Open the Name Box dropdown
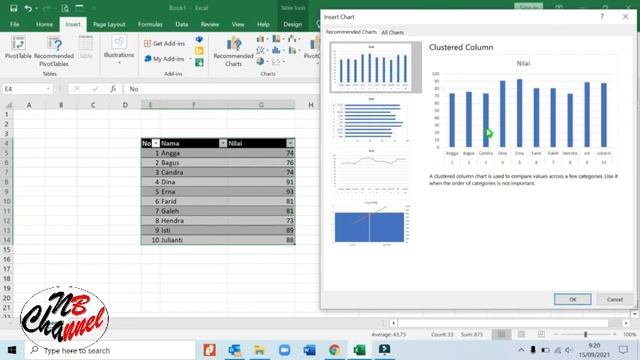Image resolution: width=640 pixels, height=360 pixels. click(x=48, y=89)
